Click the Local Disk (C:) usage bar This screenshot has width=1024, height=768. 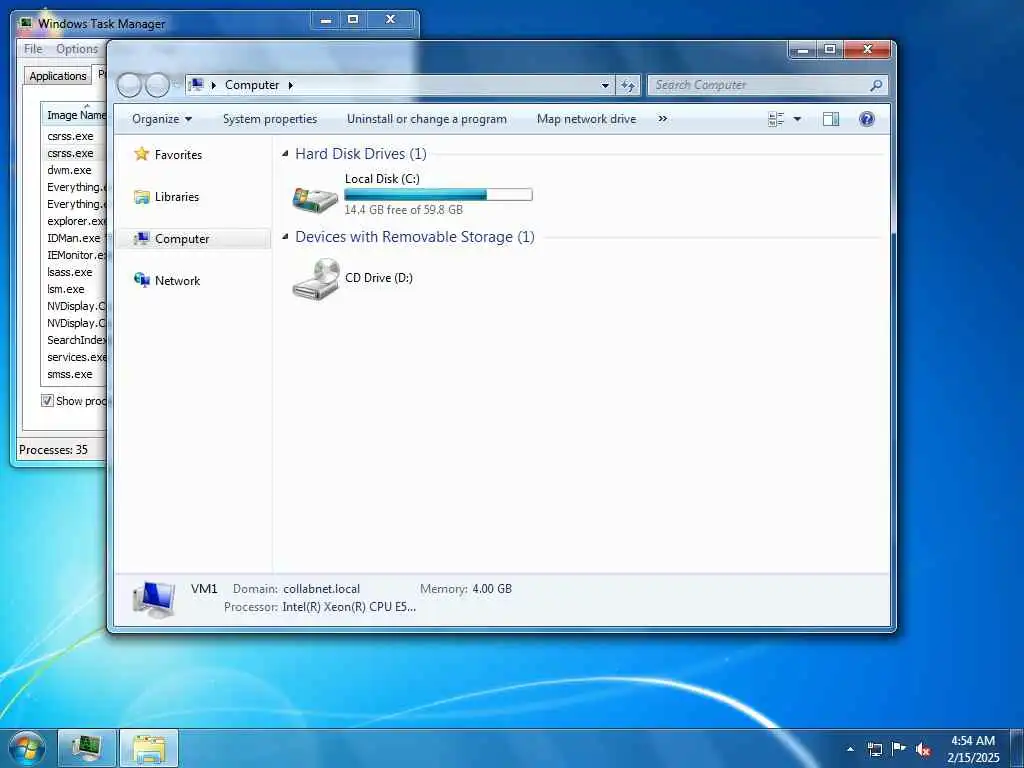click(x=438, y=195)
